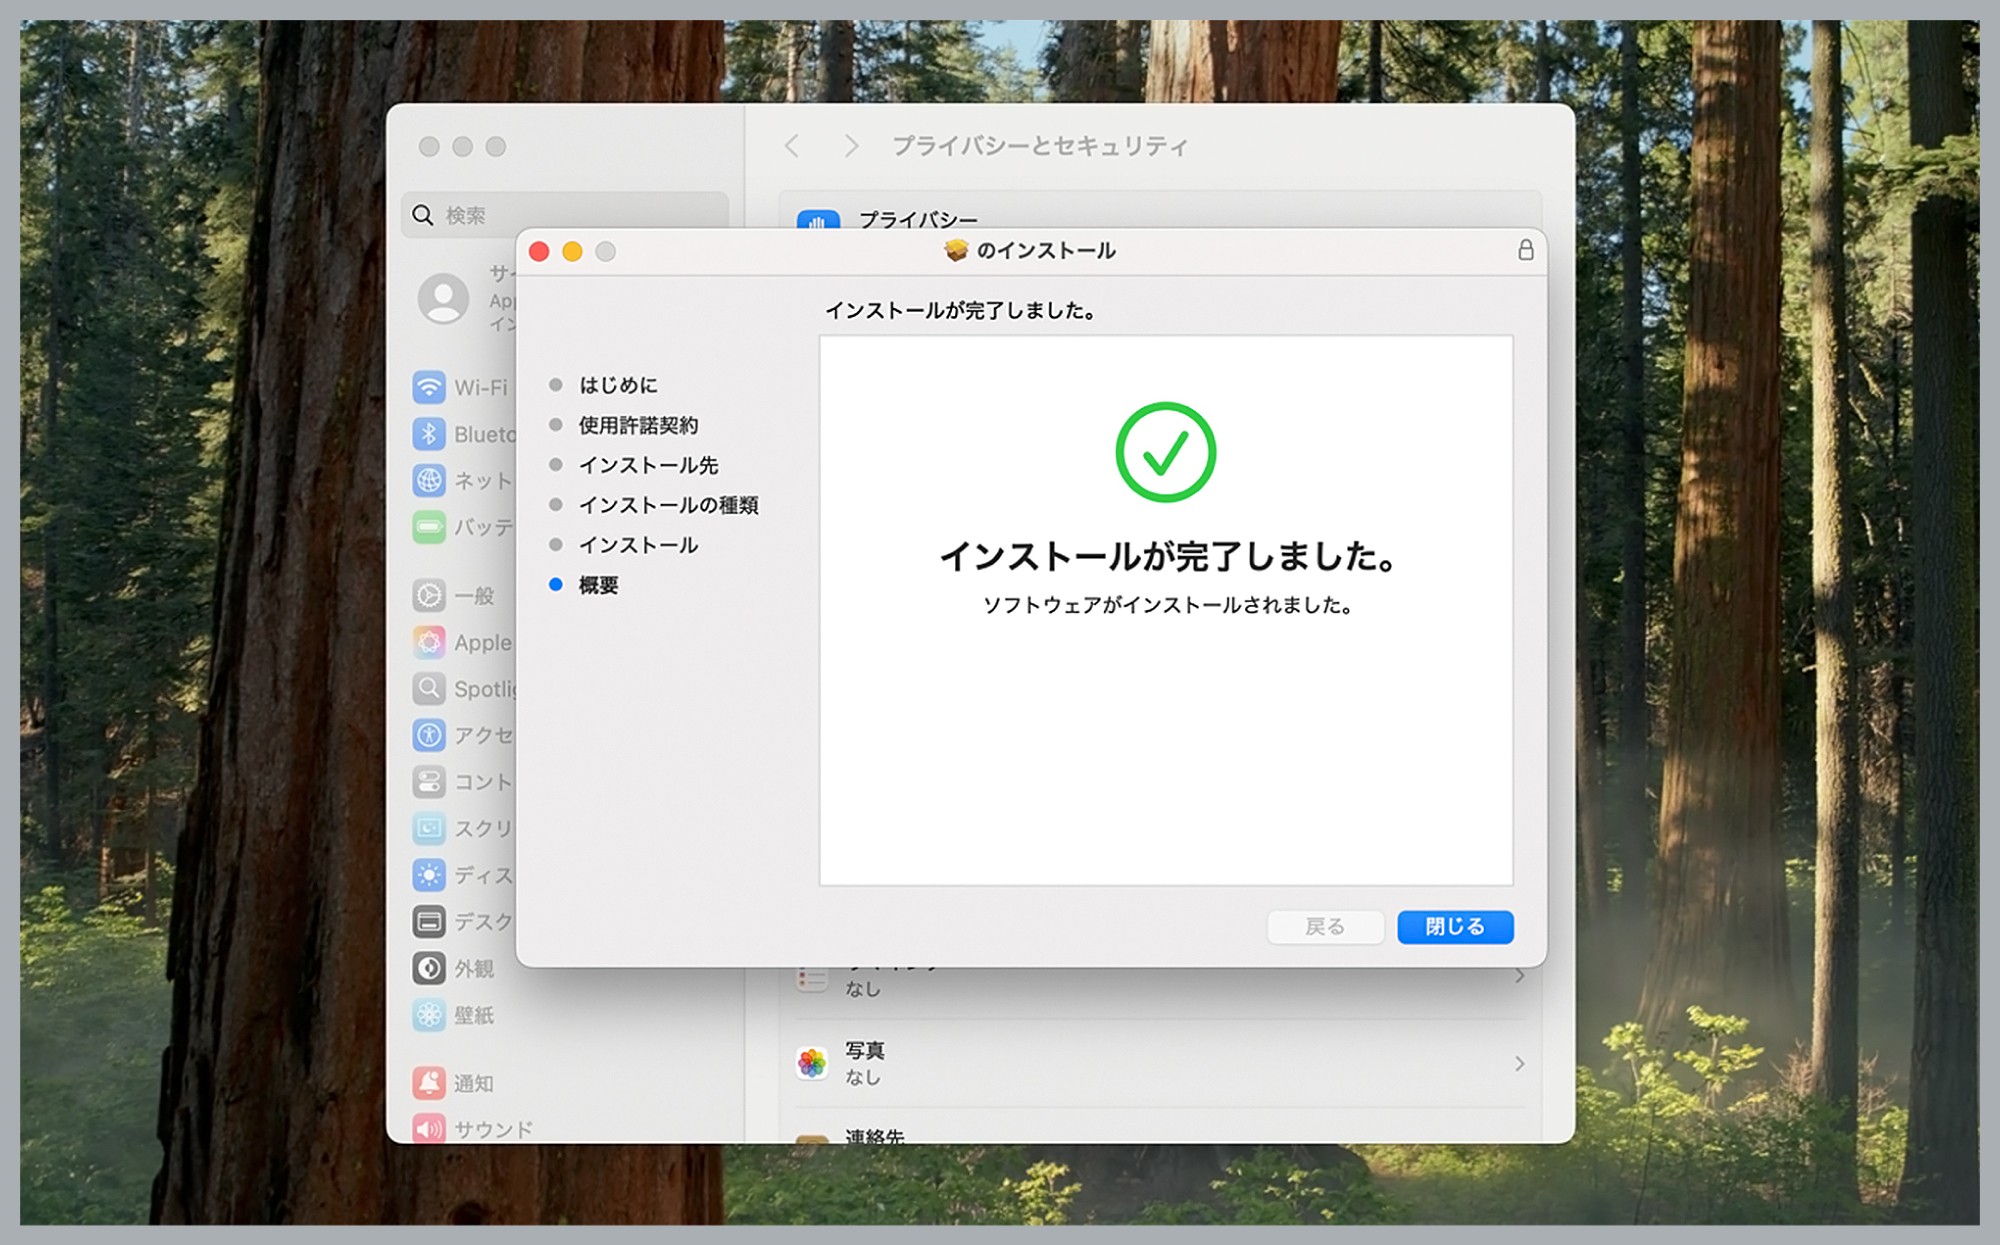Select the はじめに step in the installer
The image size is (2000, 1245).
(621, 385)
